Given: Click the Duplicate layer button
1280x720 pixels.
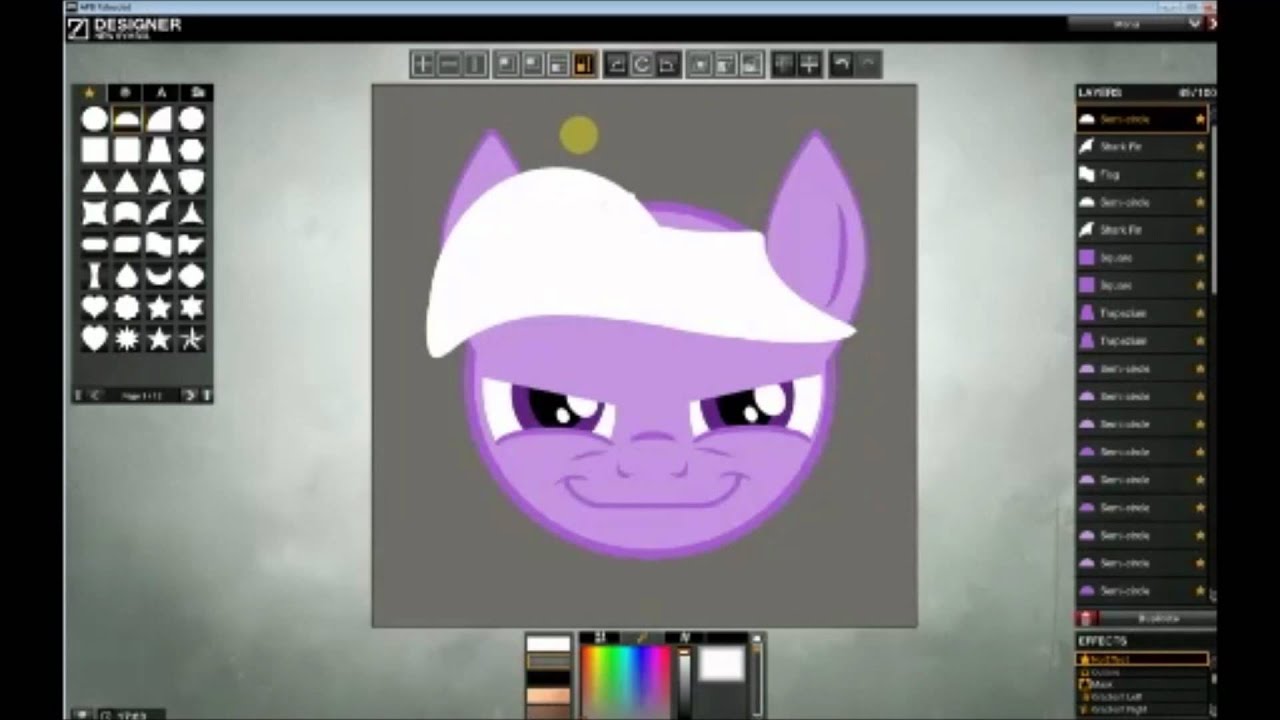Looking at the screenshot, I should [1157, 619].
